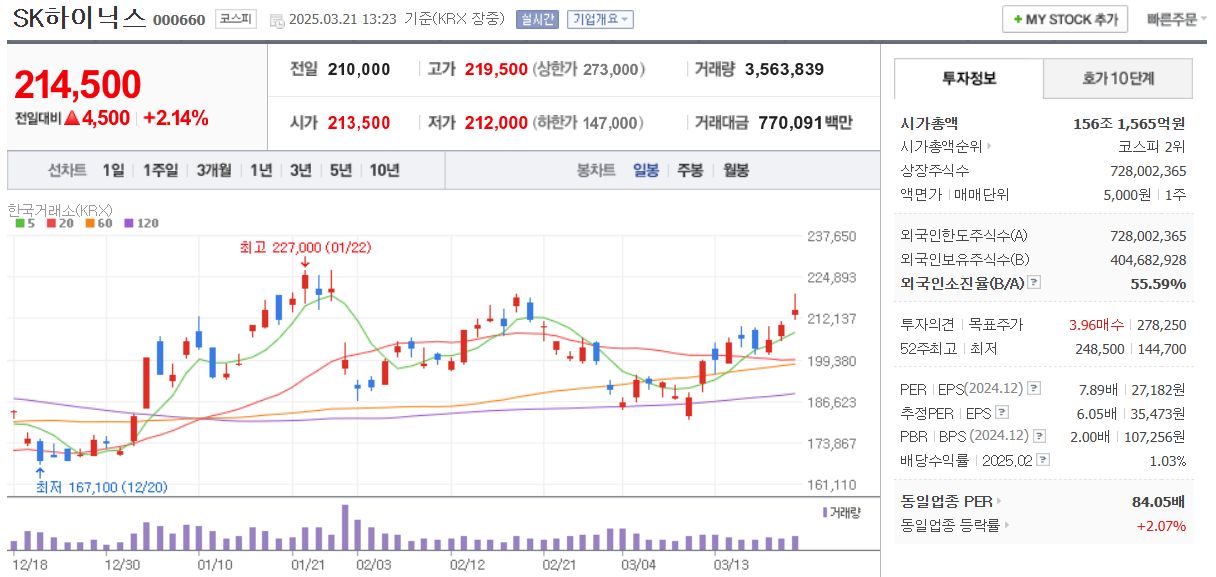This screenshot has width=1216, height=577.
Task: Click the red up-triangle next to 4,500
Action: [x=71, y=118]
